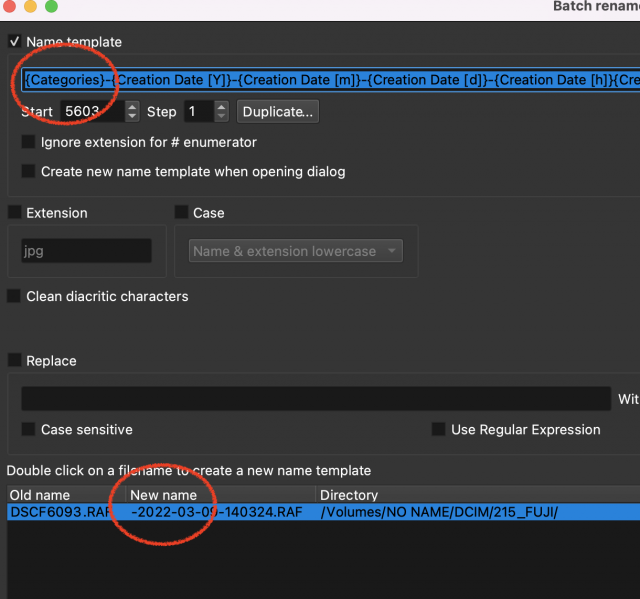Close the window with red button

(x=9, y=6)
